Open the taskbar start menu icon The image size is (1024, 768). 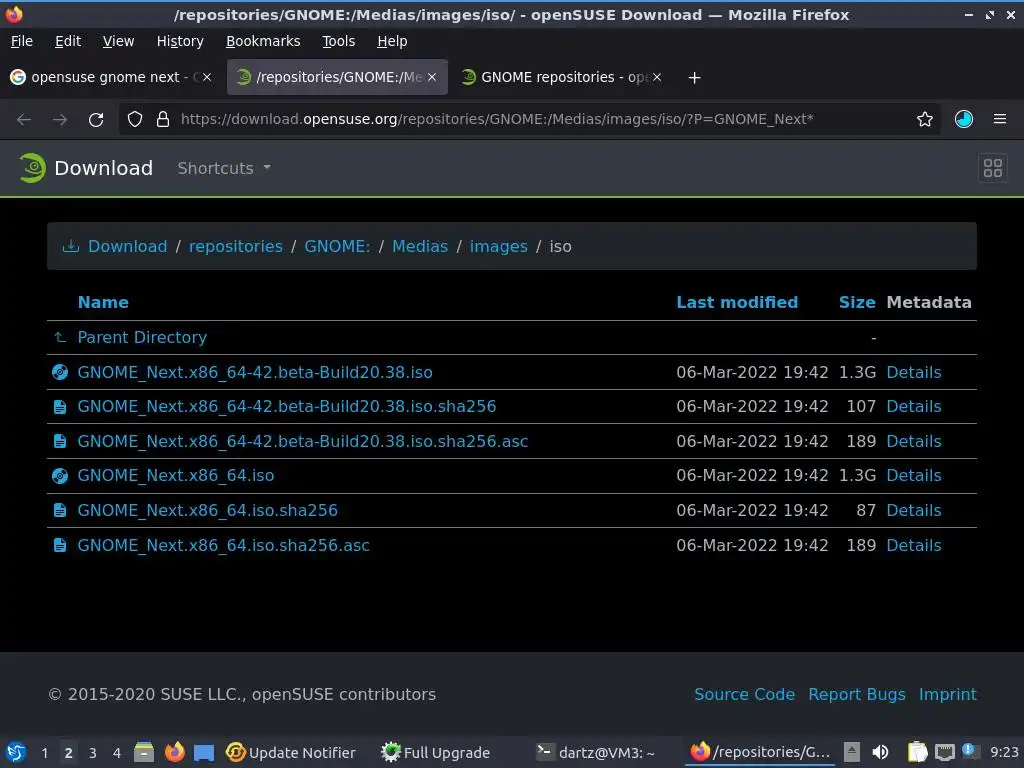[x=16, y=752]
